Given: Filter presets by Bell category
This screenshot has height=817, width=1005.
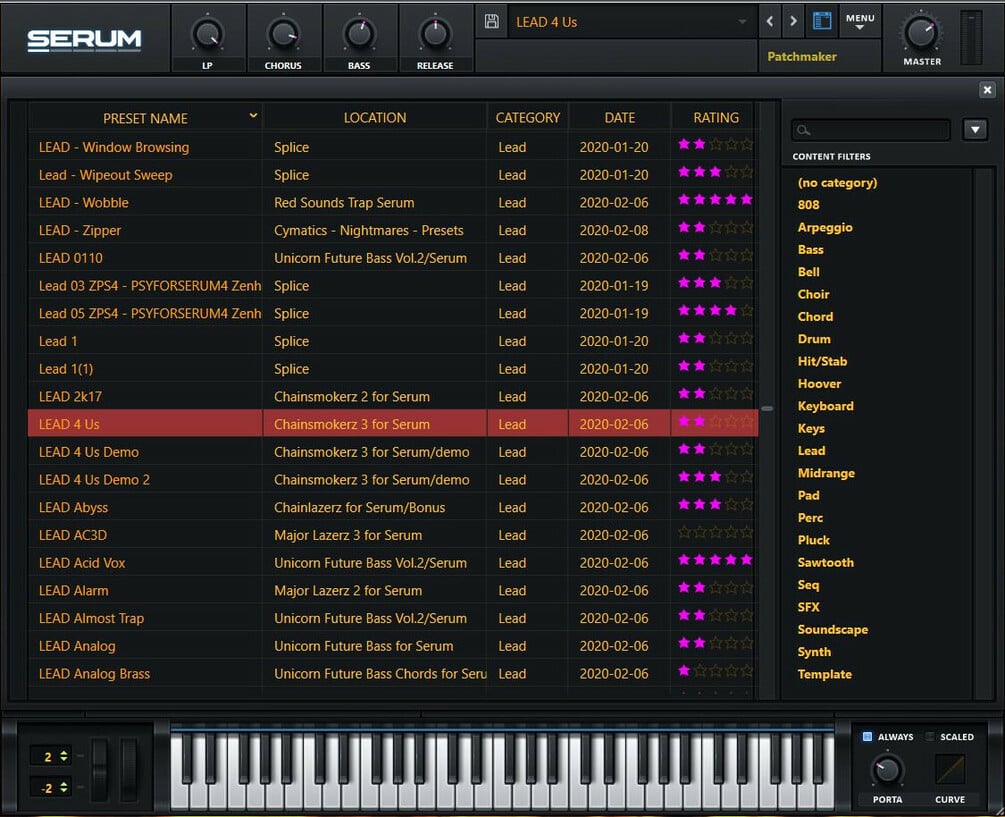Looking at the screenshot, I should point(808,272).
